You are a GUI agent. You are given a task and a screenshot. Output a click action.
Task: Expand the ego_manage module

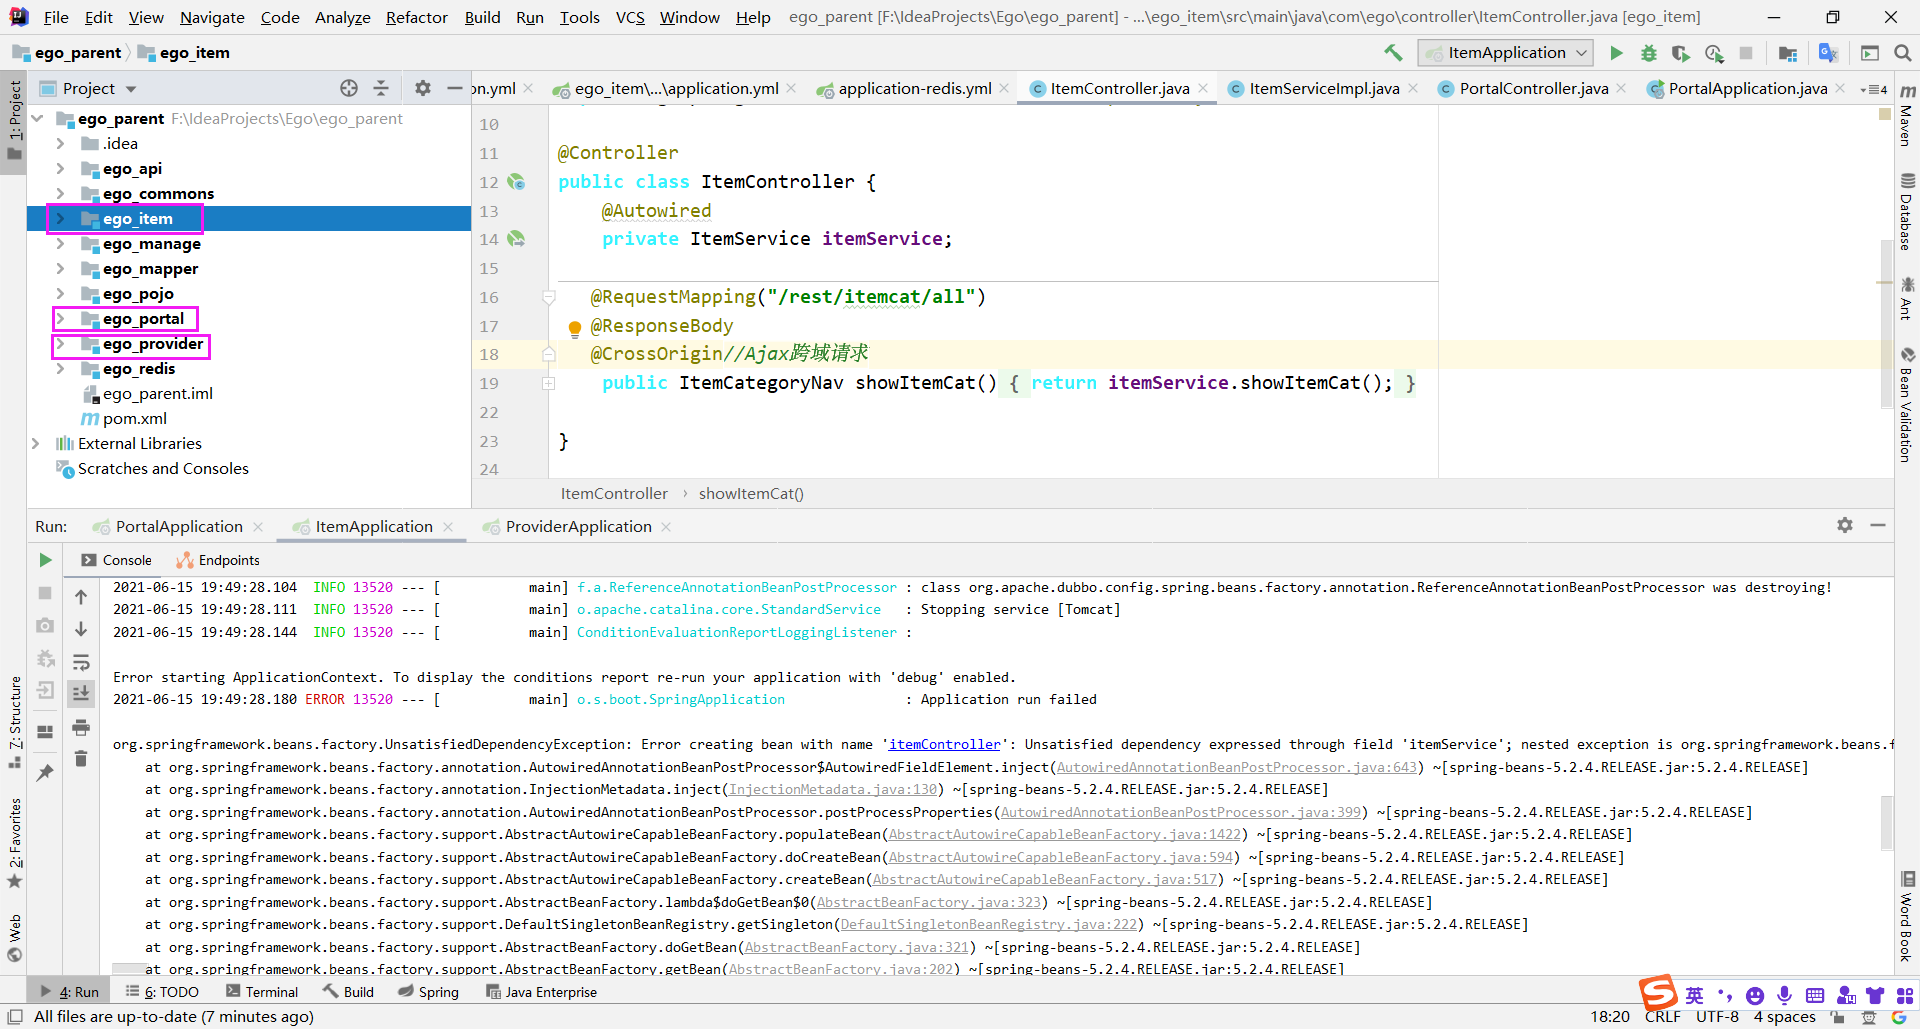[60, 244]
